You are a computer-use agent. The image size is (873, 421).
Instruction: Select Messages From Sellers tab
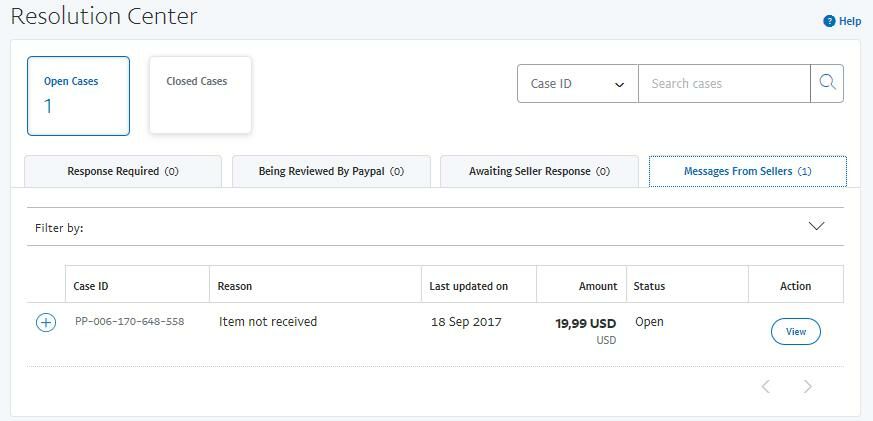[748, 172]
